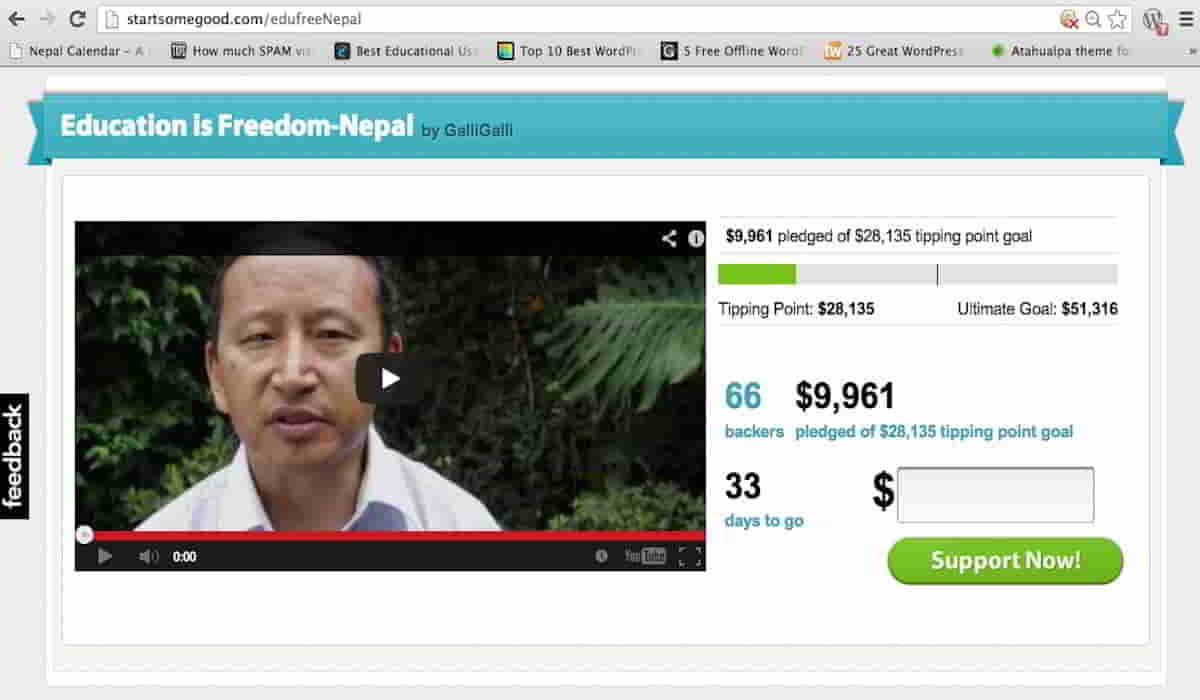Click the YouTube logo in the player
The height and width of the screenshot is (700, 1200).
point(645,556)
